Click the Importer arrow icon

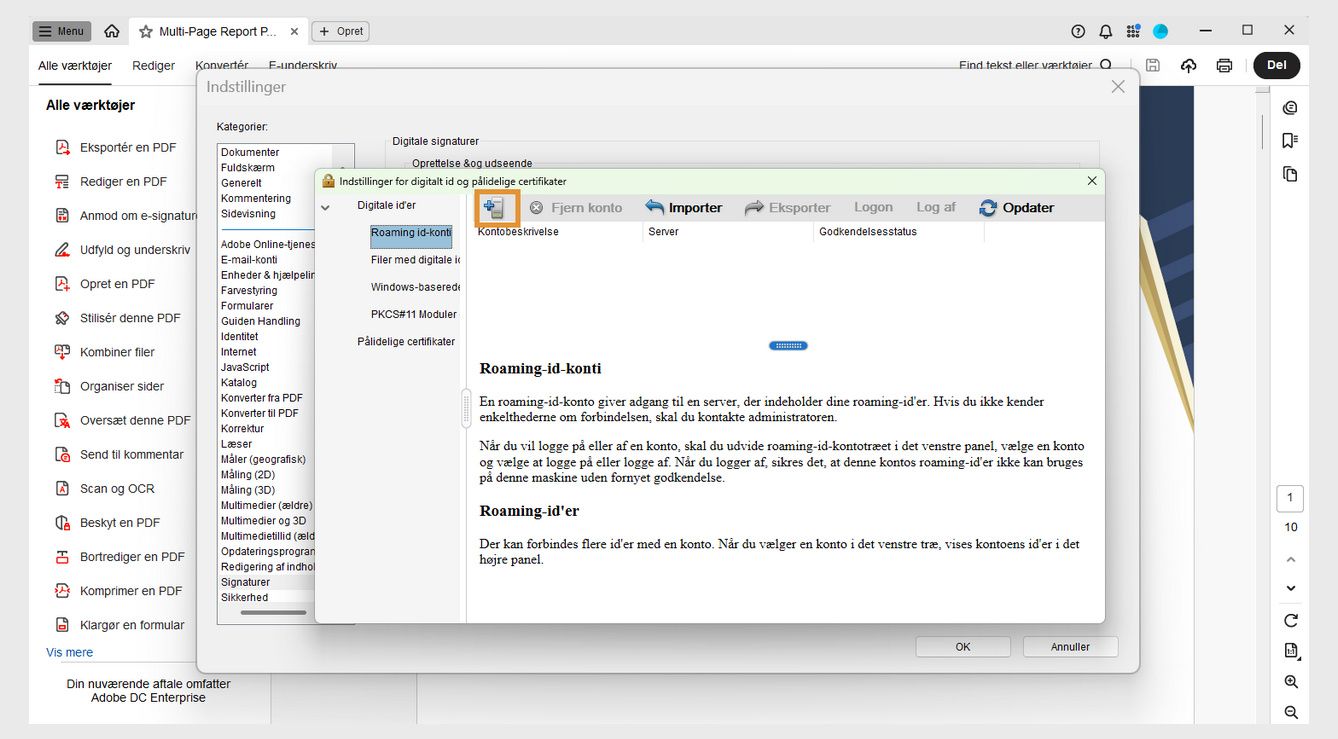652,207
